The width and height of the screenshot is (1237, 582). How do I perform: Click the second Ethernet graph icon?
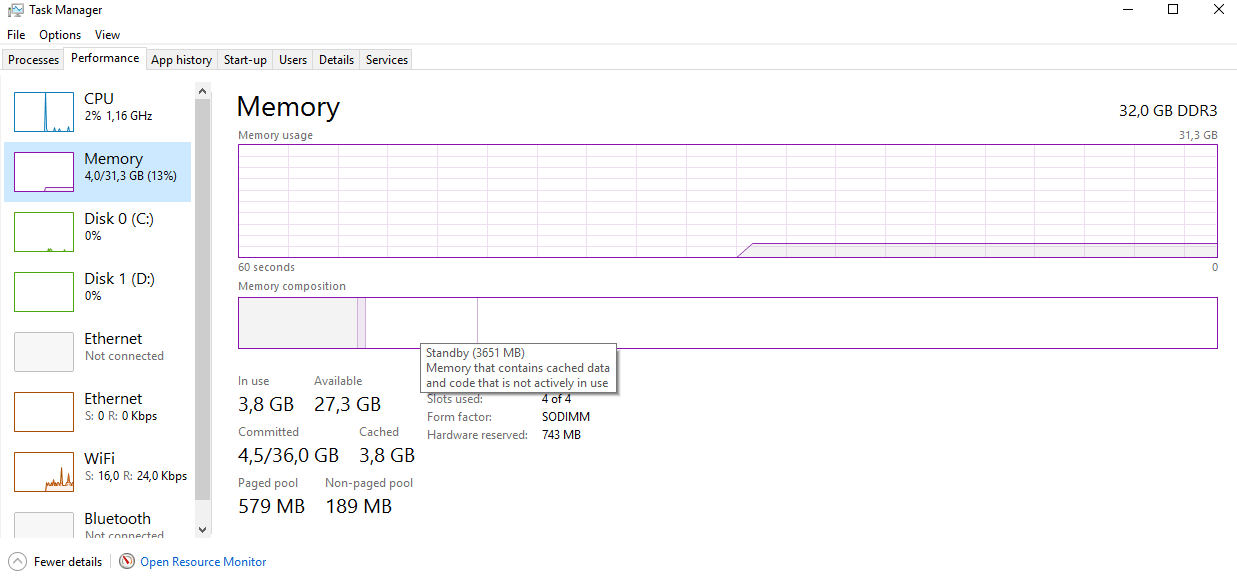pyautogui.click(x=44, y=412)
